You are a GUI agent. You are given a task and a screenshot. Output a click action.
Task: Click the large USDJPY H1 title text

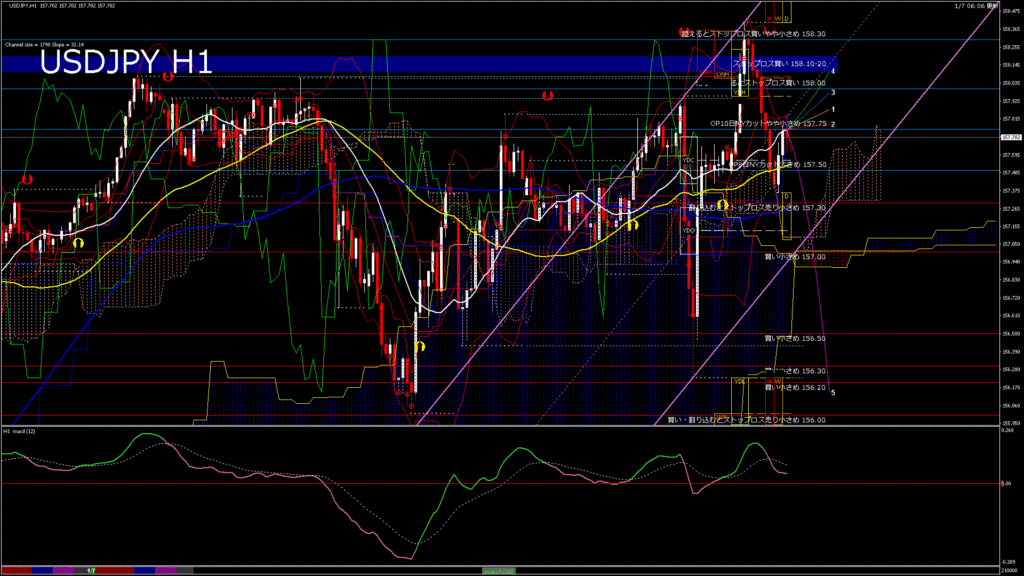(x=125, y=63)
